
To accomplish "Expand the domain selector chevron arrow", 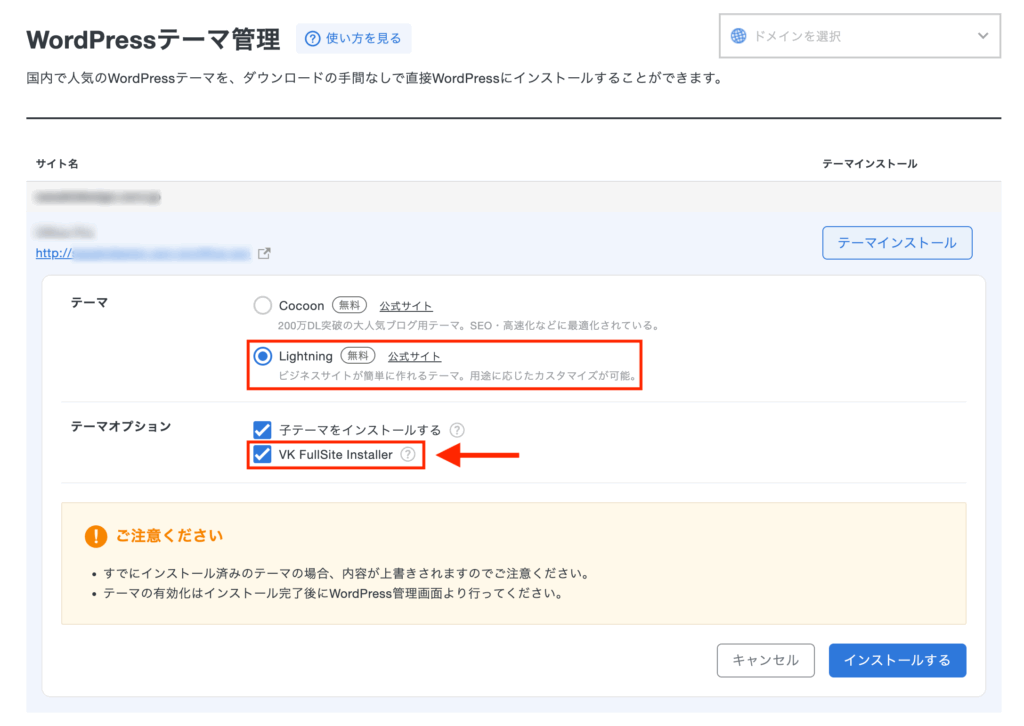I will [x=983, y=36].
